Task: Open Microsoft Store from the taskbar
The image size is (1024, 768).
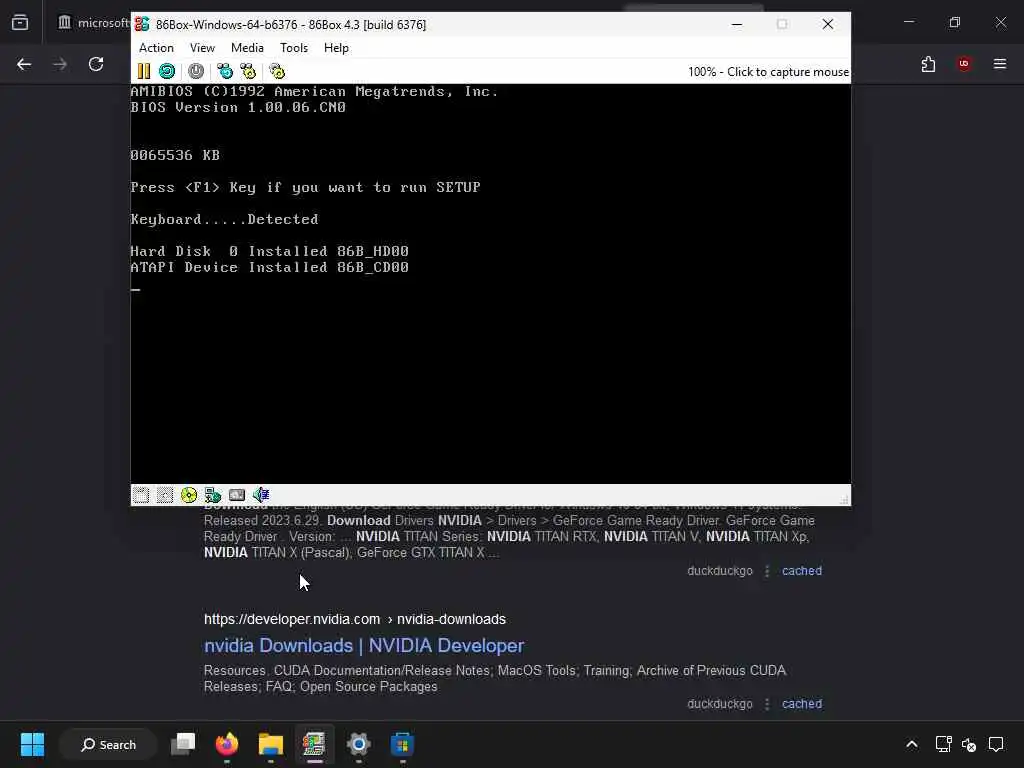Action: [x=402, y=744]
